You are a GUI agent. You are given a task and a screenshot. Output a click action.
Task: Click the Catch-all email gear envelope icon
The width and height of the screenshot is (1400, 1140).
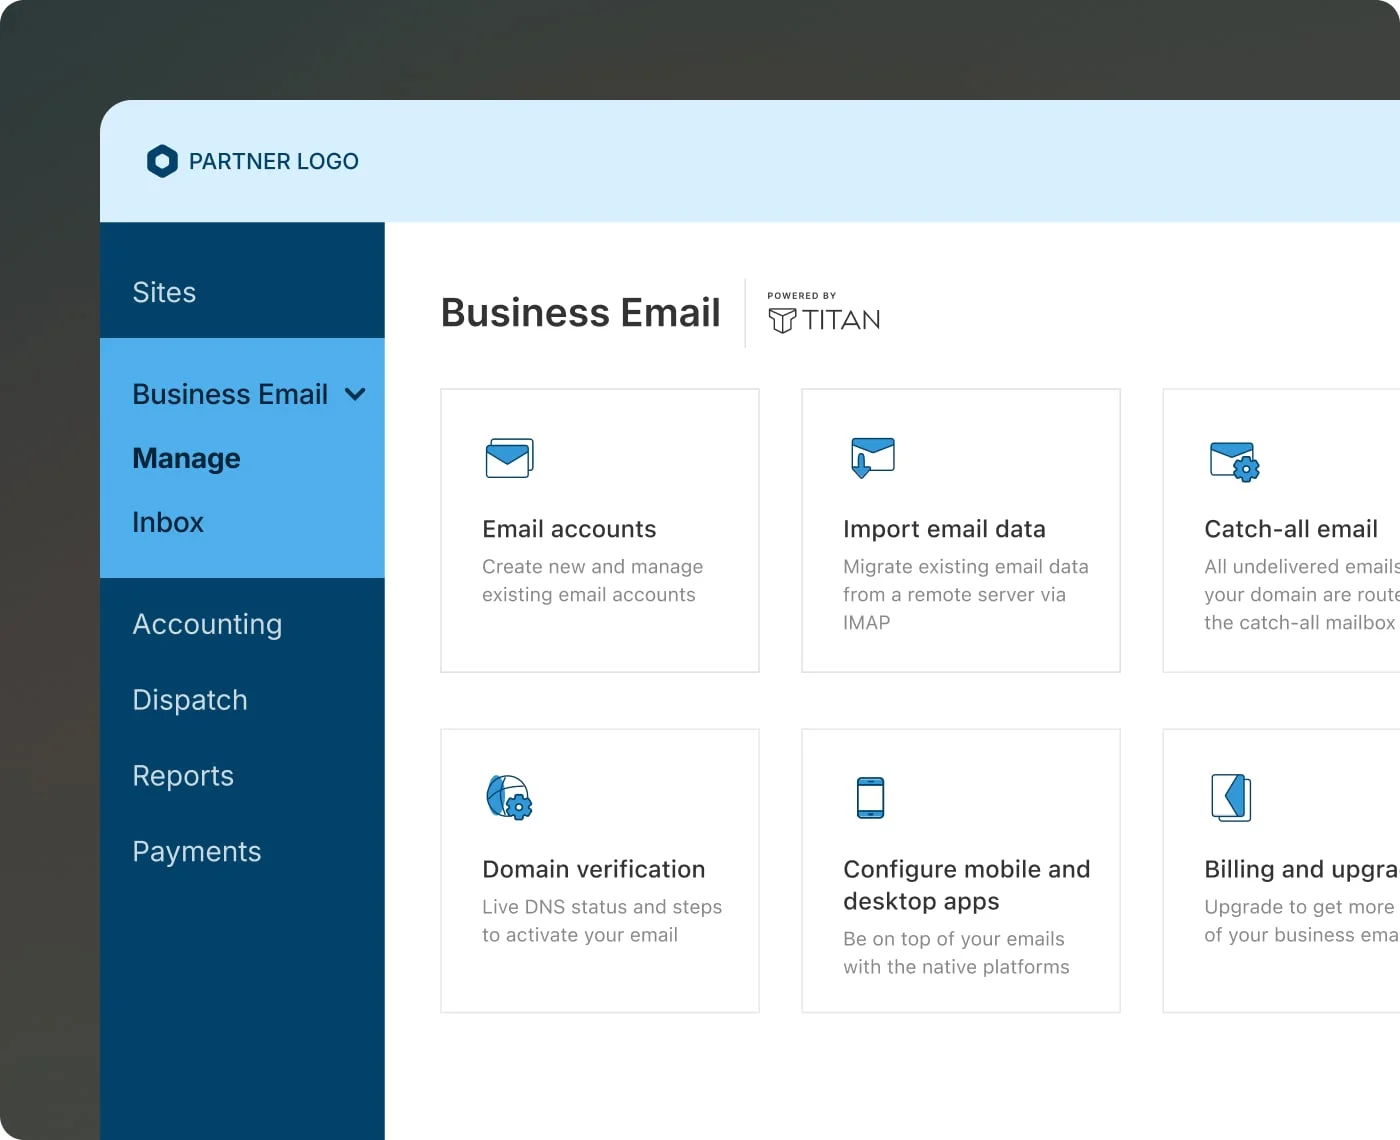point(1234,462)
